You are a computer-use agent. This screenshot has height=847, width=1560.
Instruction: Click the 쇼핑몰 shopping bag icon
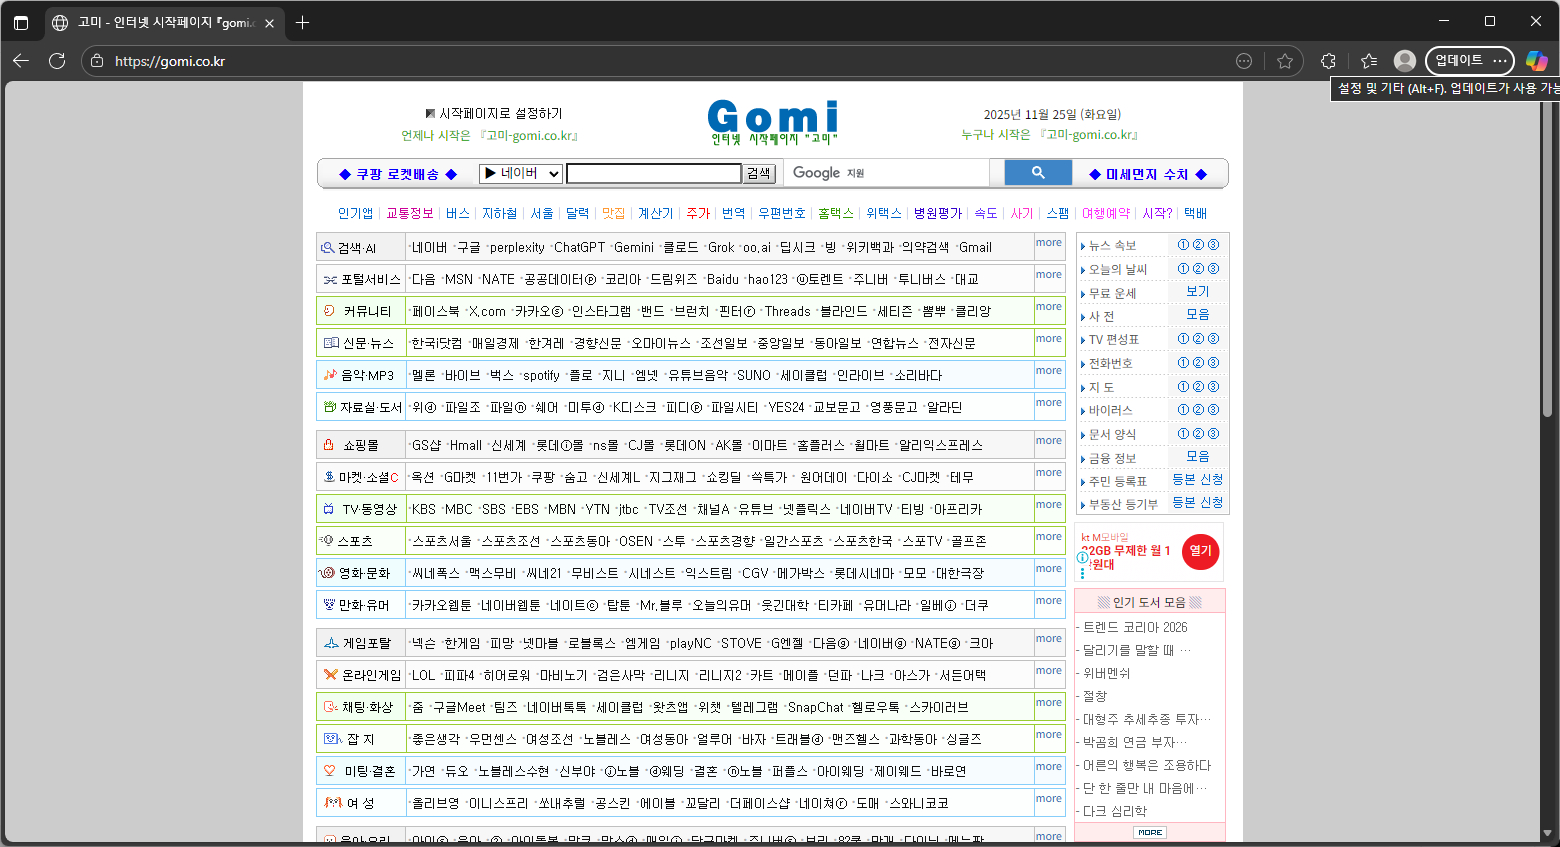pos(327,444)
